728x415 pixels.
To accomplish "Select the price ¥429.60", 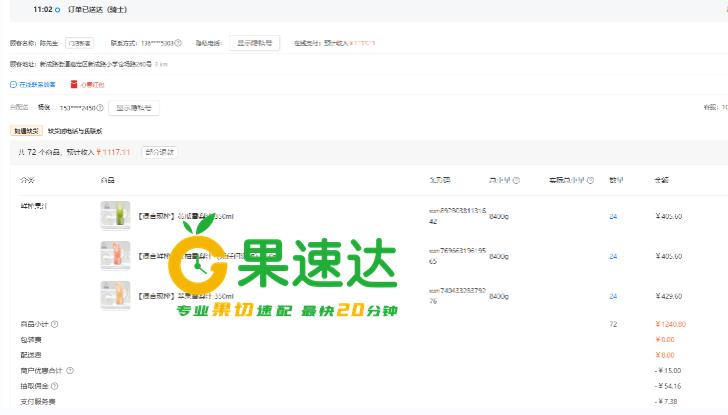I will point(669,296).
